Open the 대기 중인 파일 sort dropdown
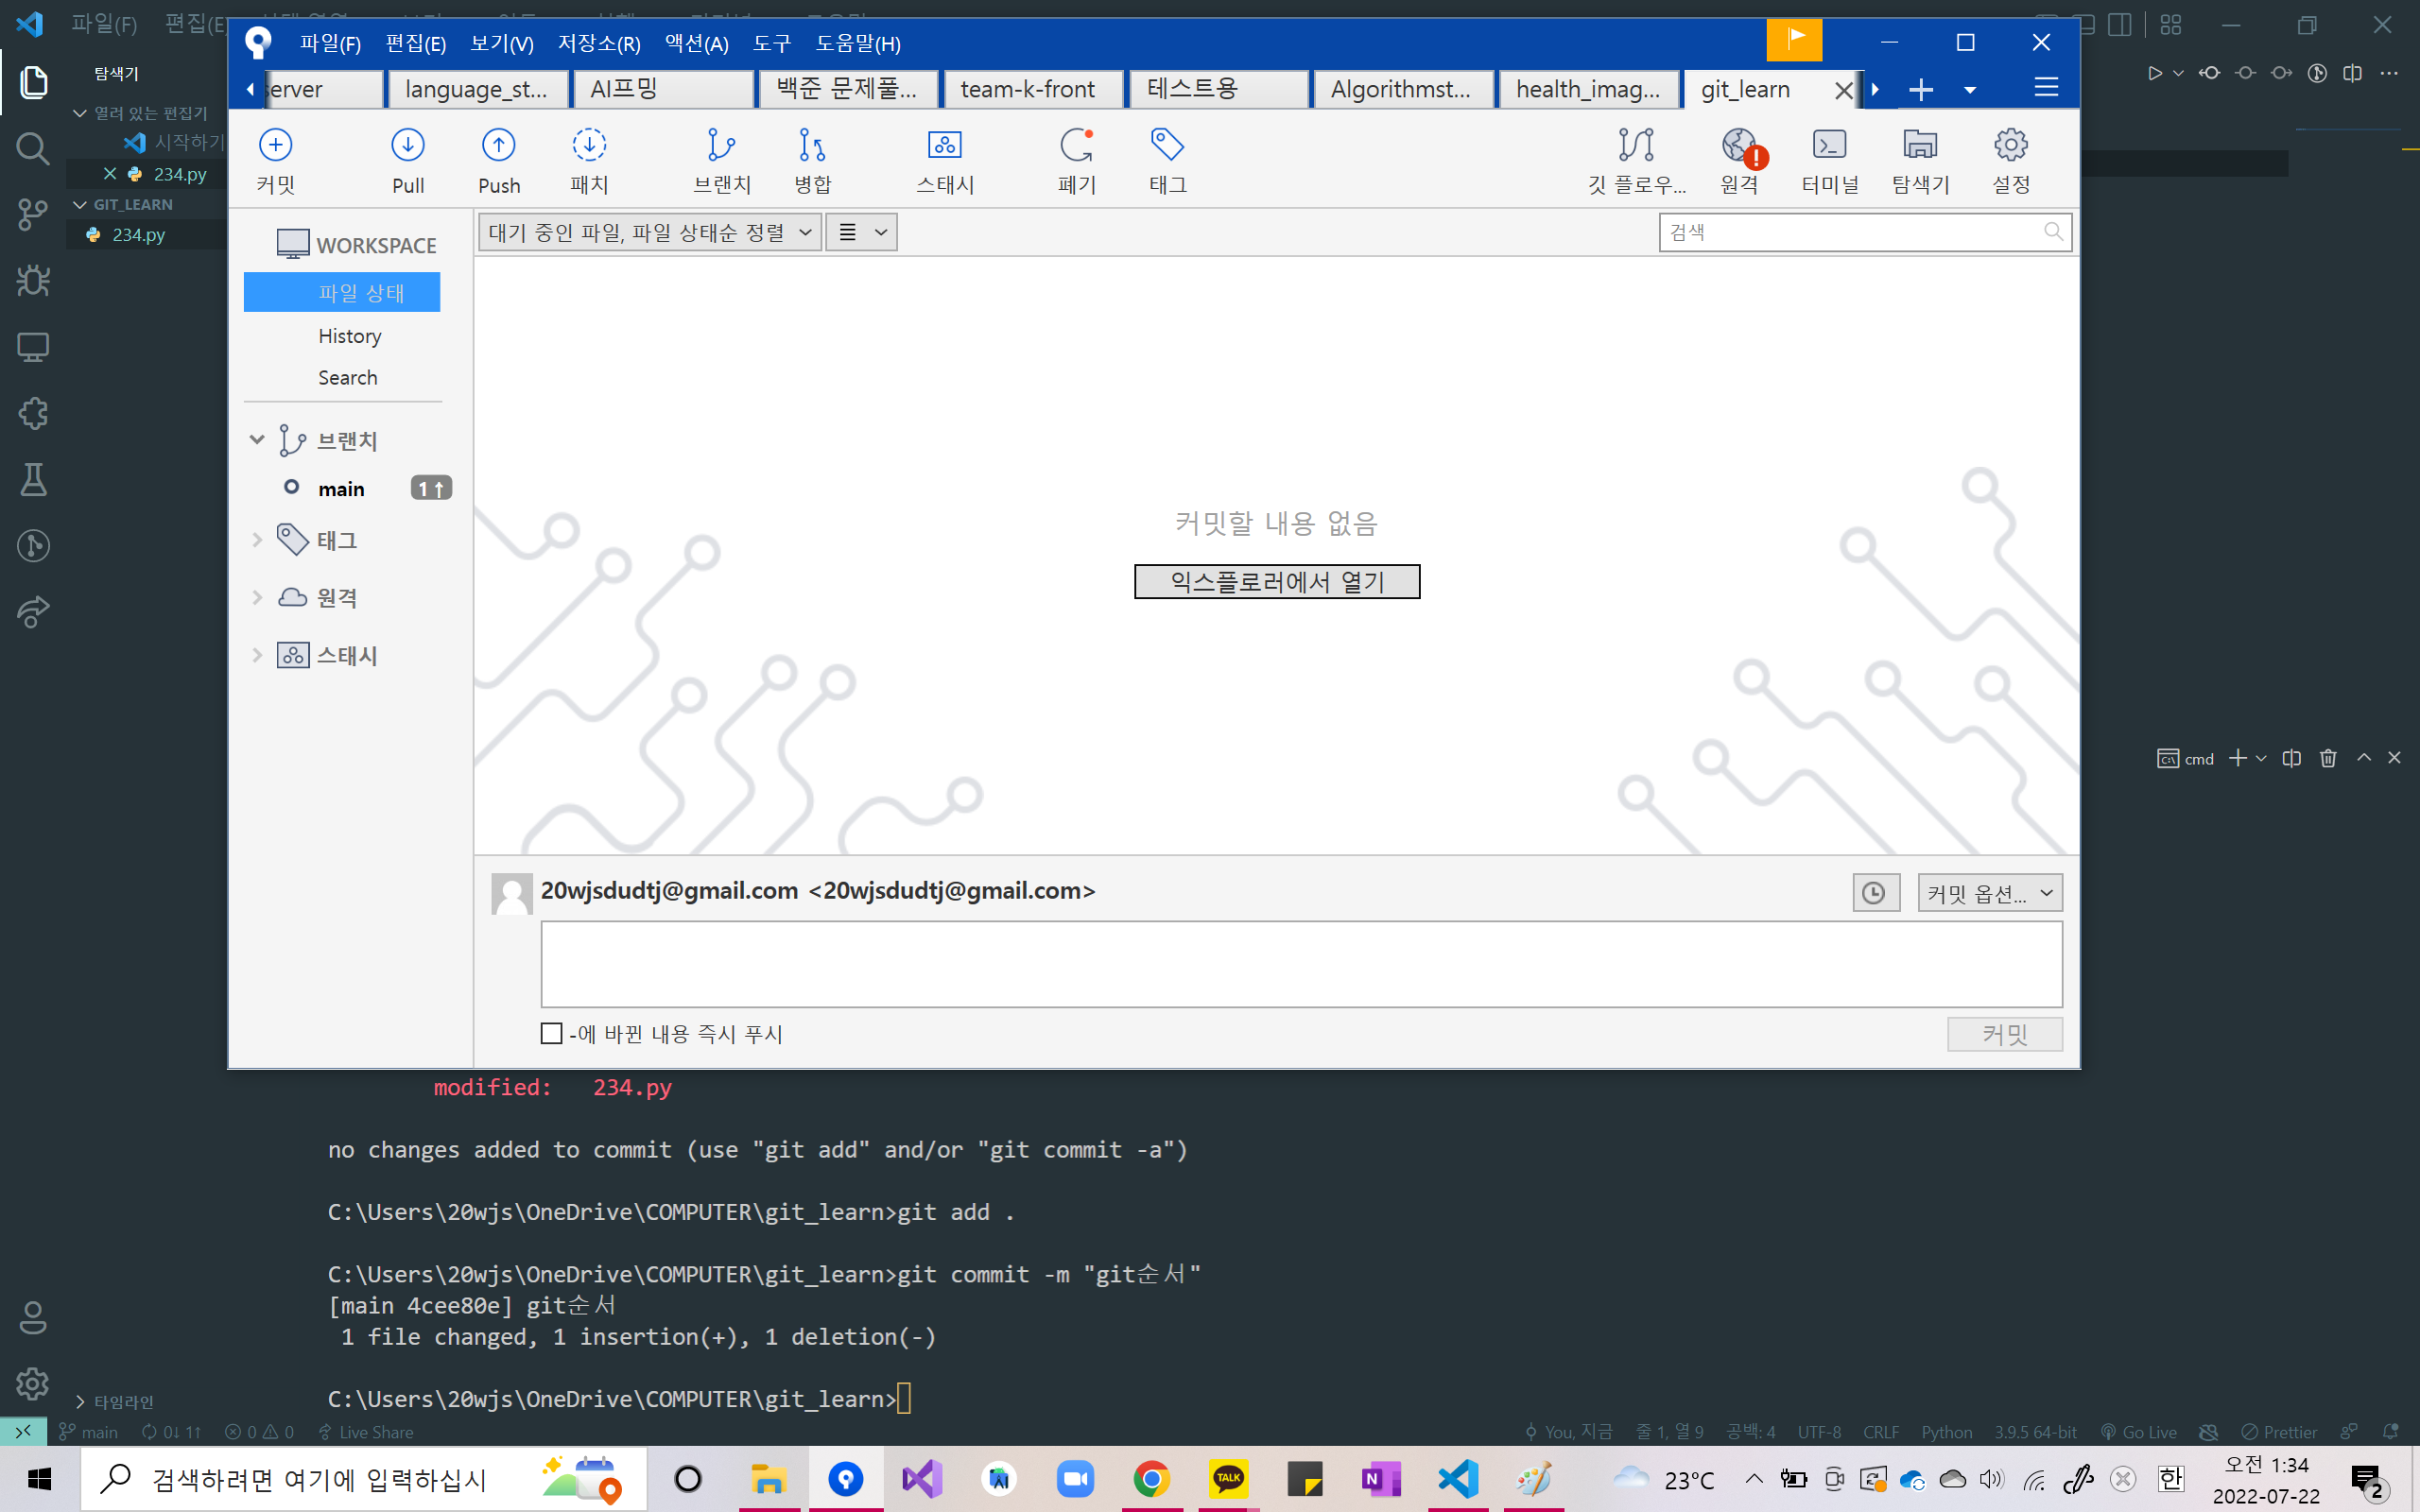 click(650, 233)
